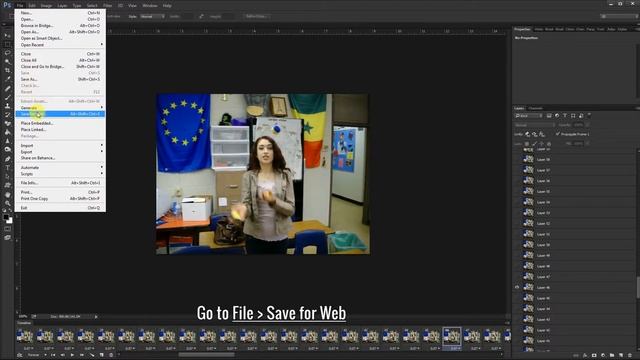Go to the previous animation frame
The height and width of the screenshot is (360, 640).
pos(62,355)
